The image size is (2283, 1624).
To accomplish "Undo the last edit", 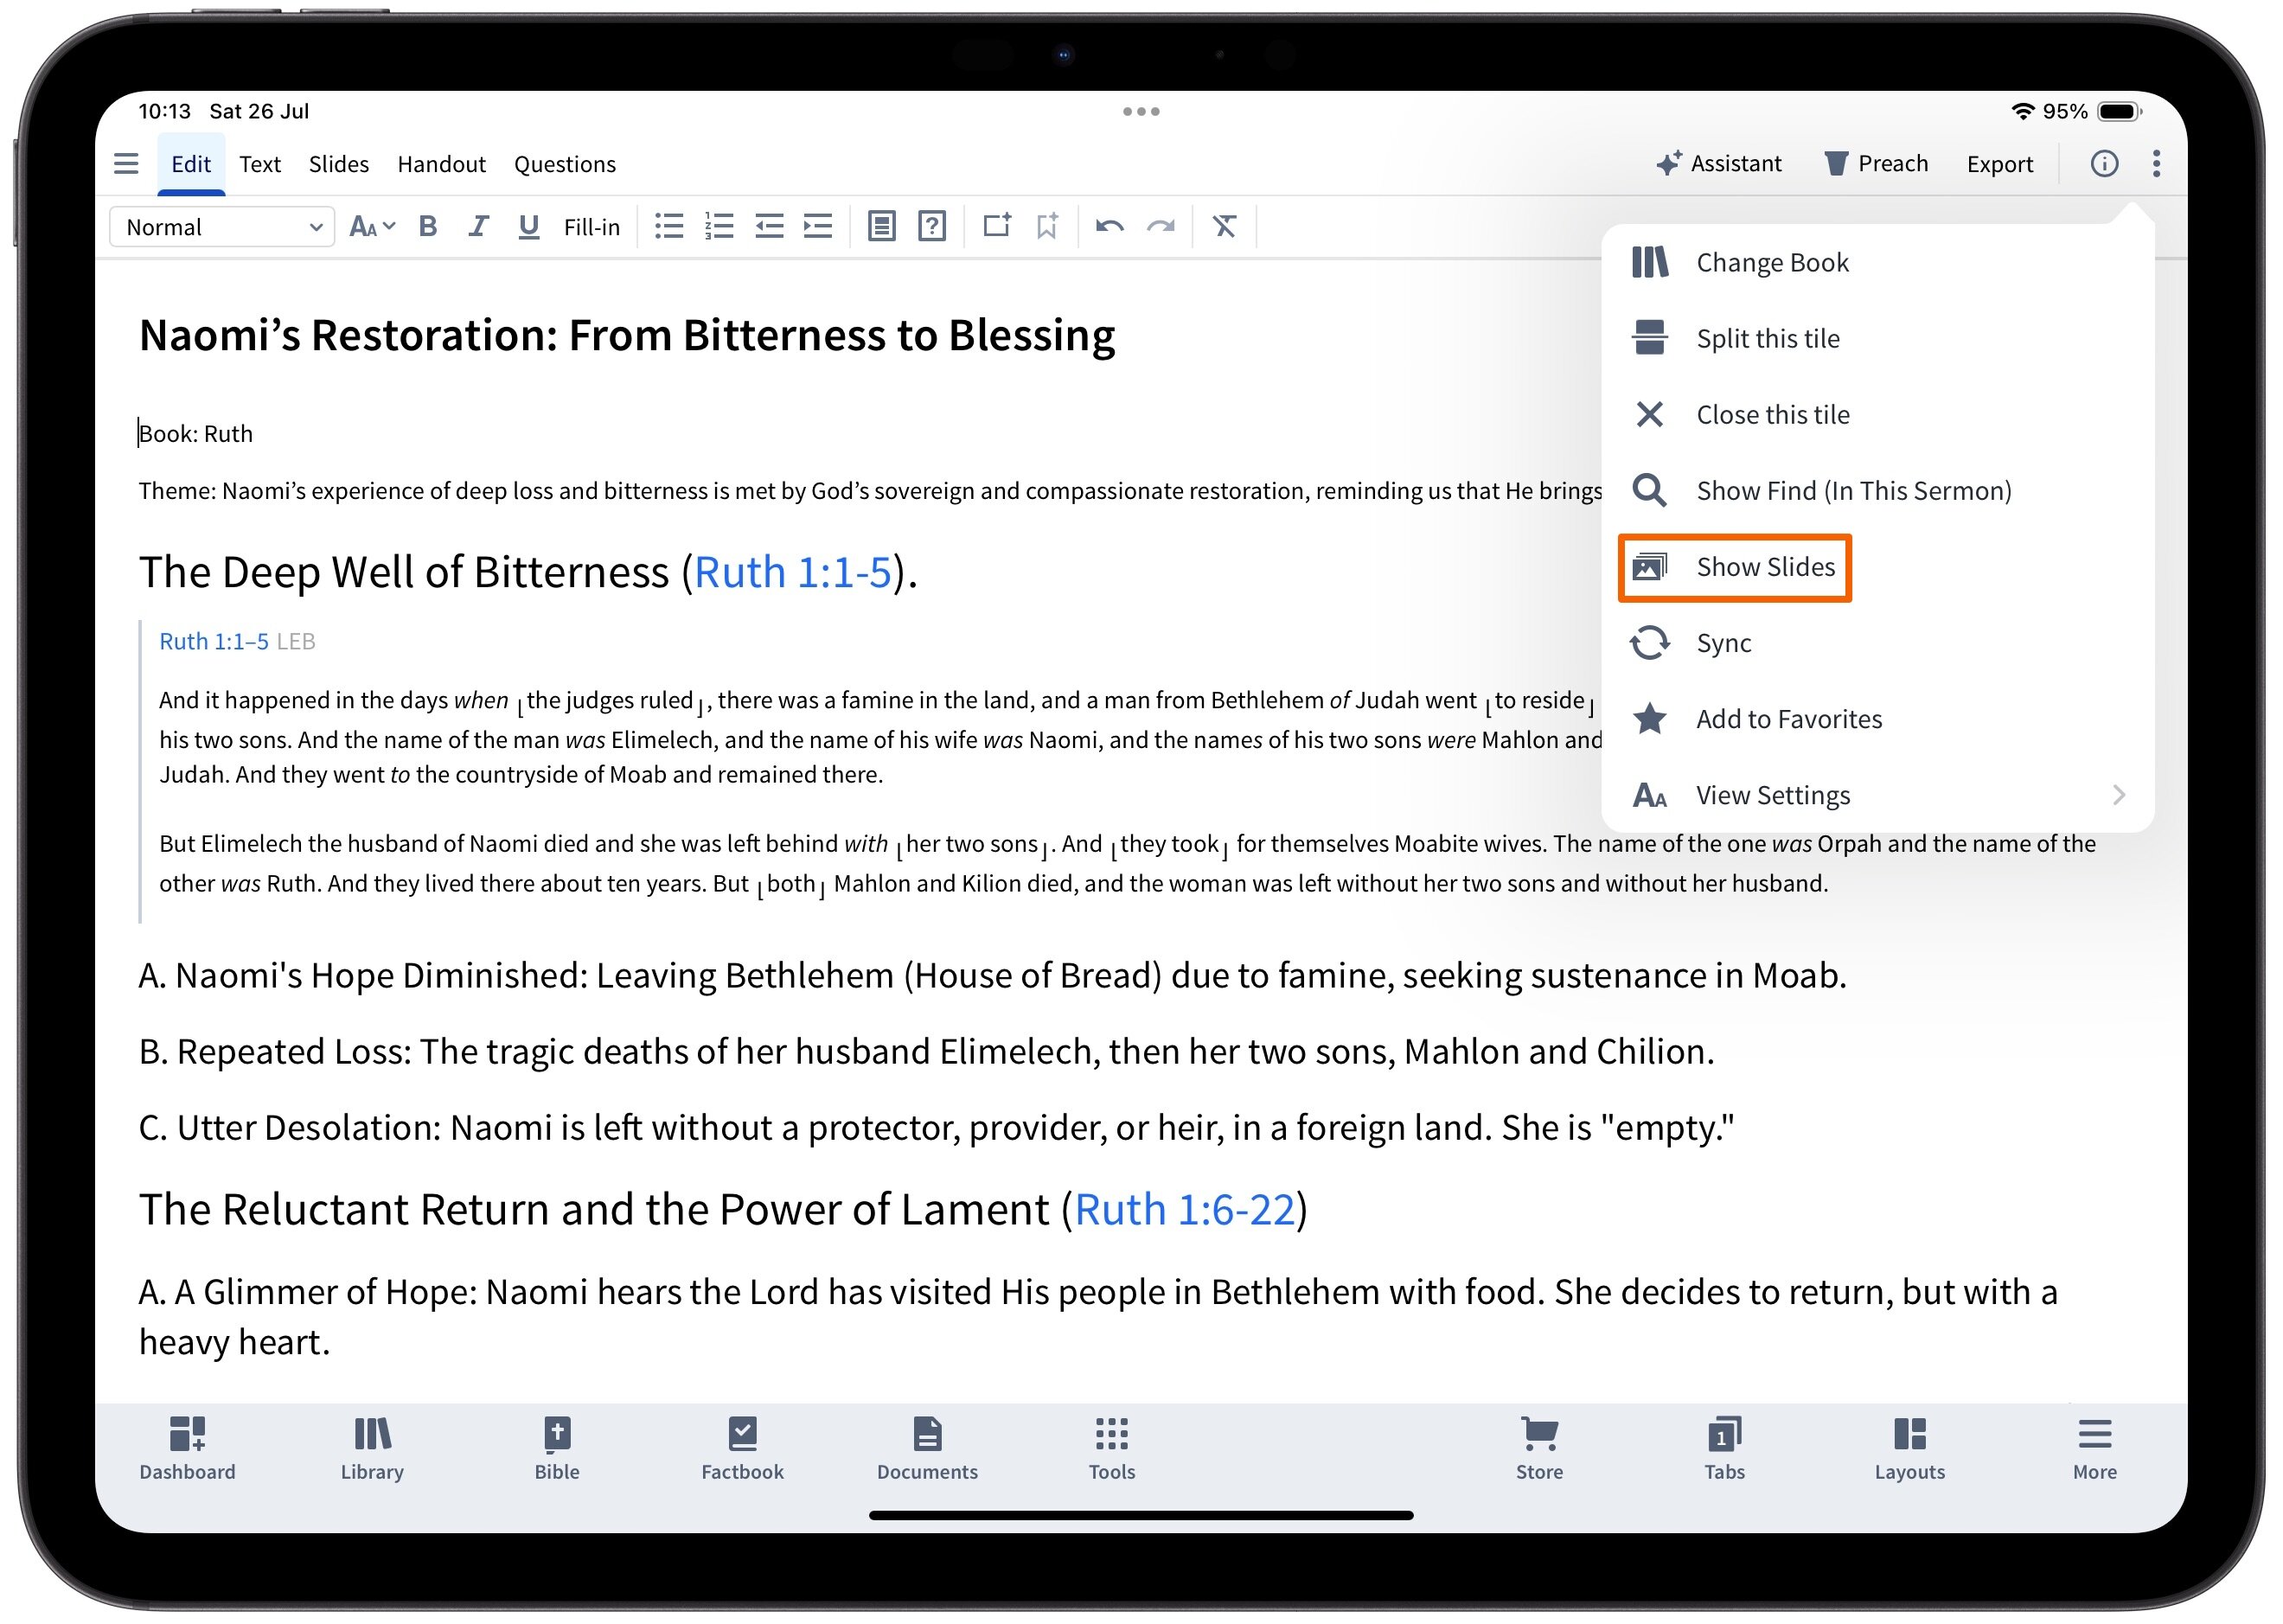I will (1110, 227).
